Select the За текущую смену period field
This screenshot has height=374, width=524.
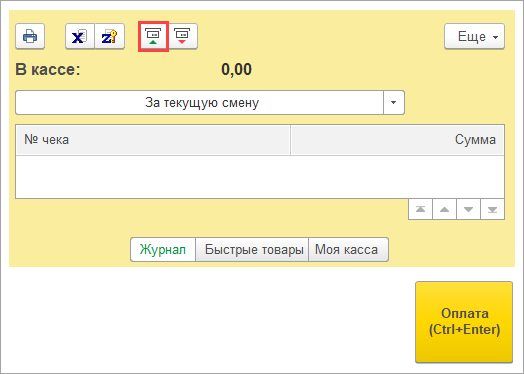[200, 103]
